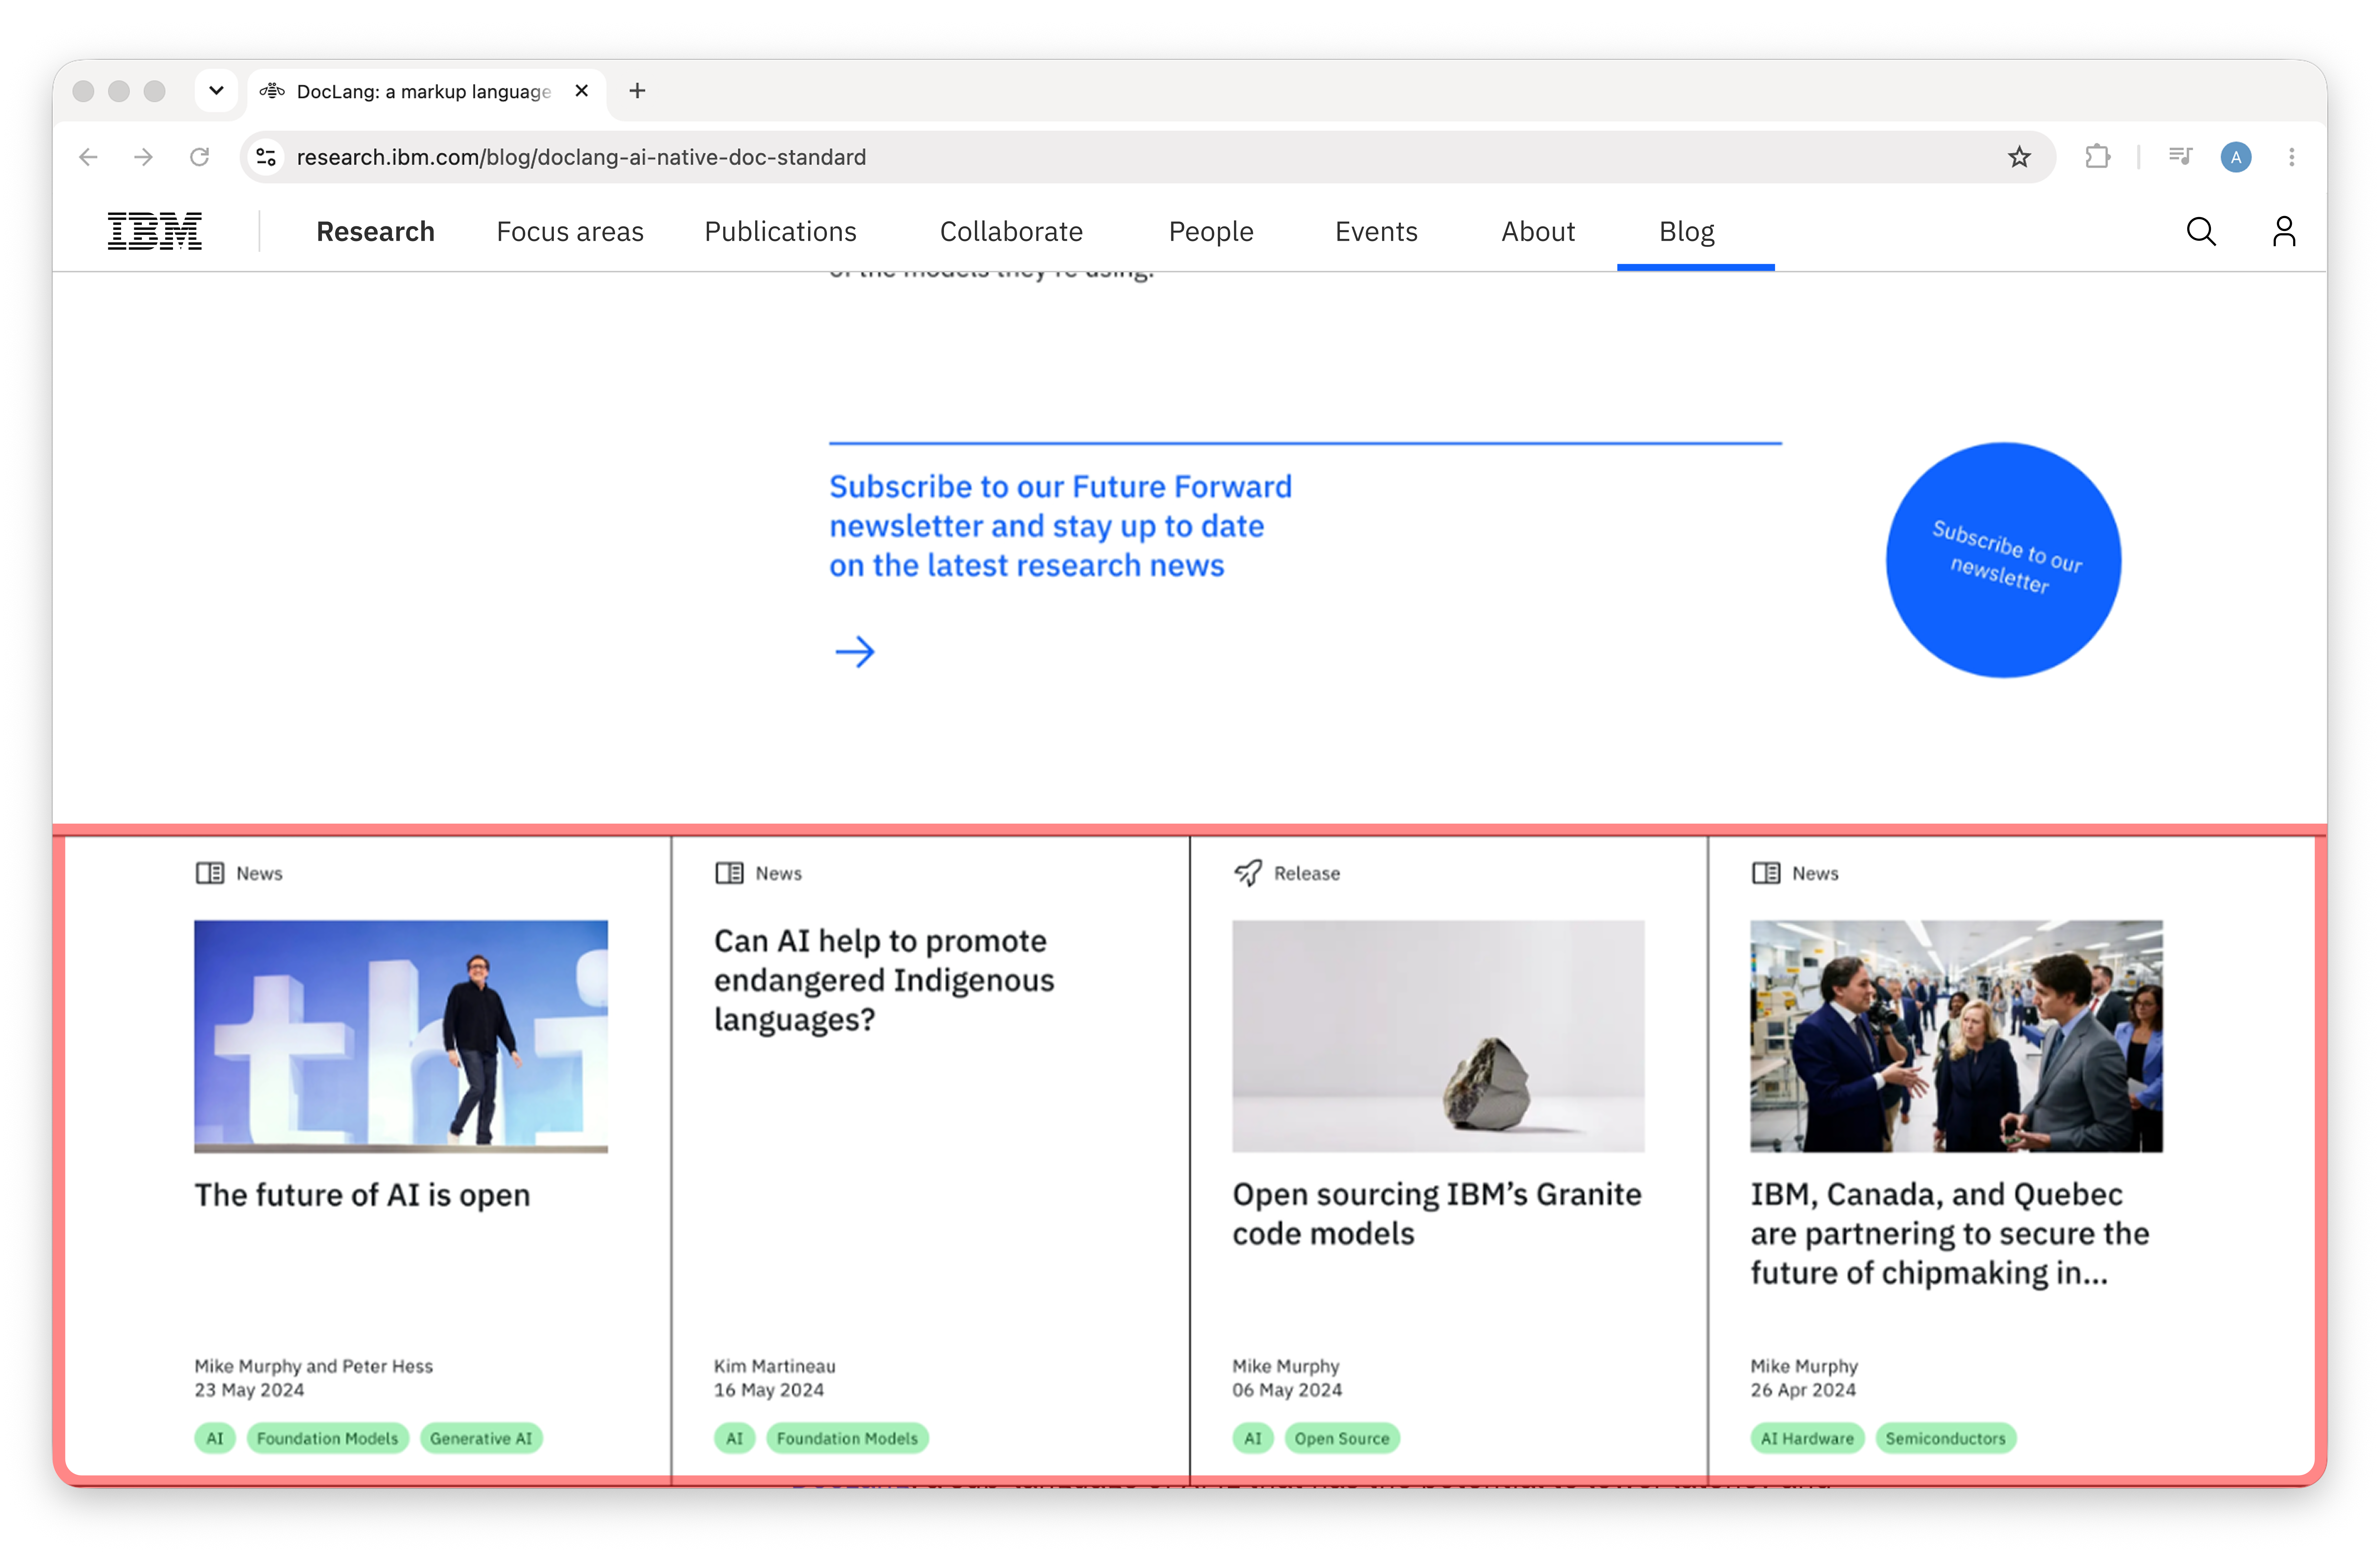Click the Chrome profile avatar 'A'
2380x1564 pixels.
pos(2236,157)
